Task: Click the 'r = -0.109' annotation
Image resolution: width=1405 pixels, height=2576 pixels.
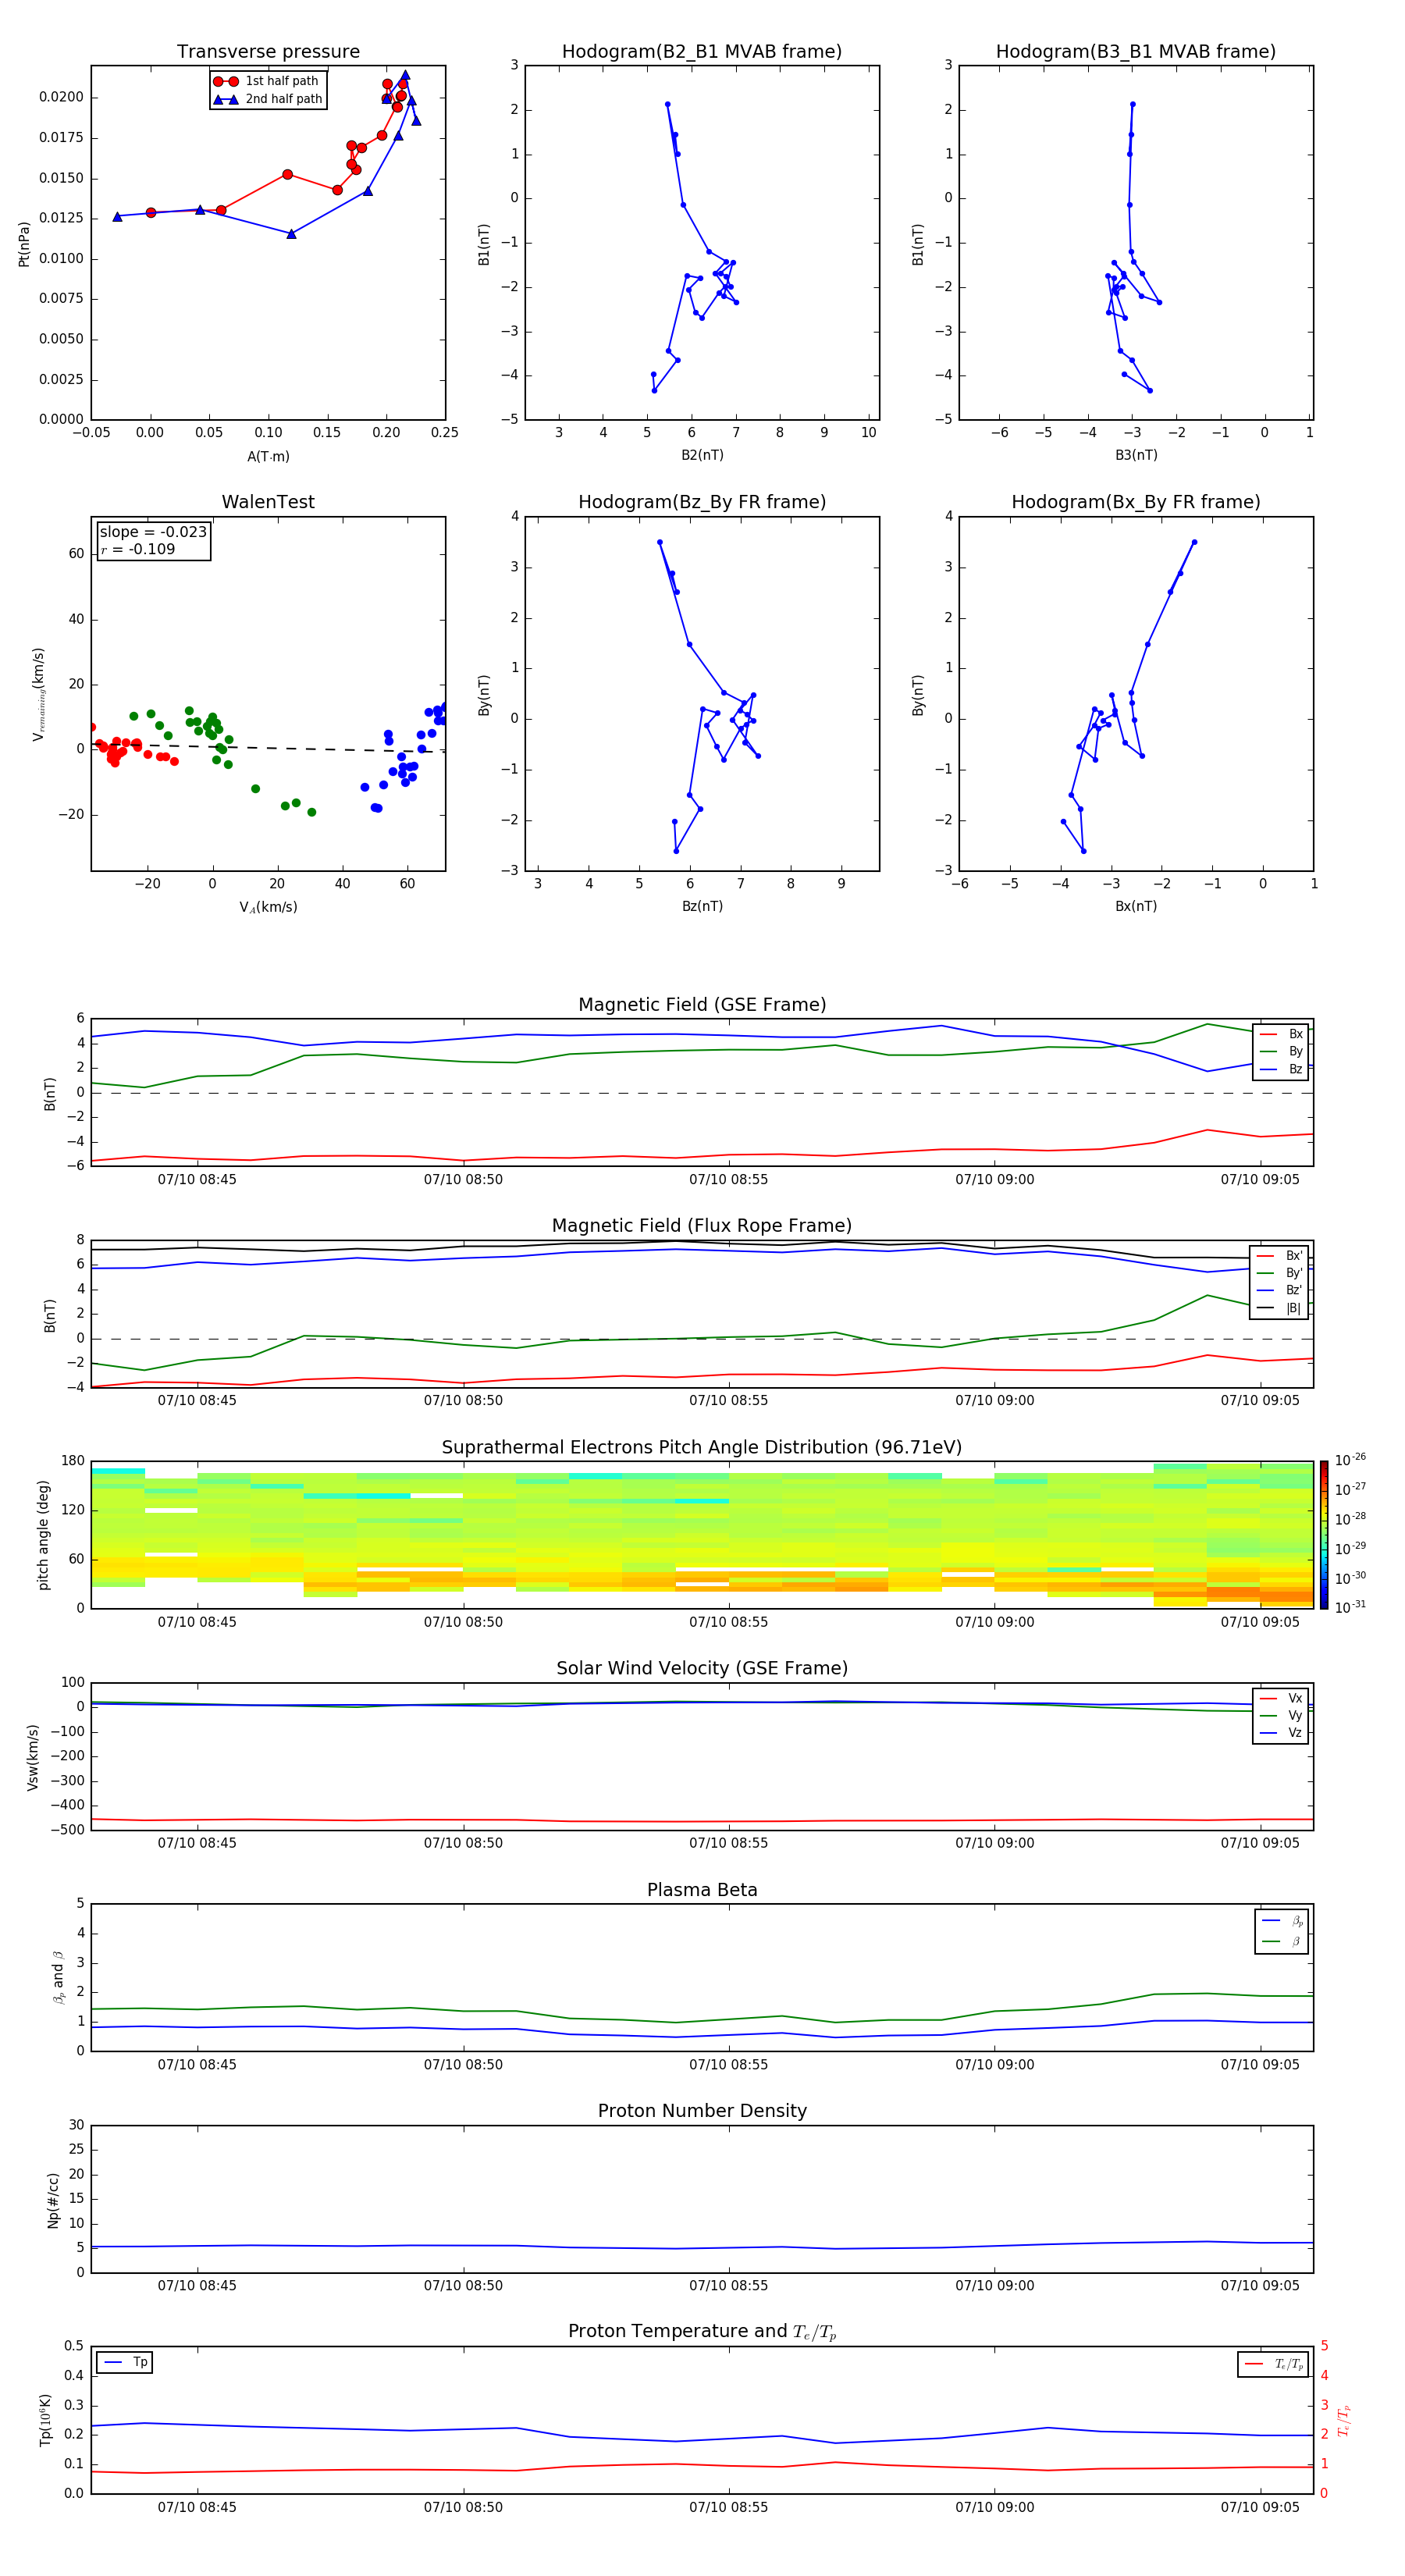Action: (x=138, y=549)
